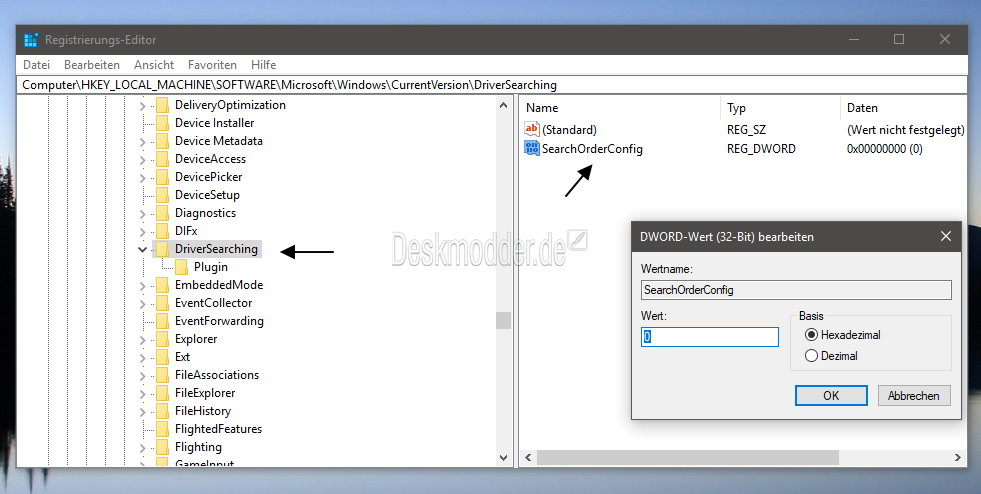
Task: Expand the DIFx key
Action: [143, 232]
